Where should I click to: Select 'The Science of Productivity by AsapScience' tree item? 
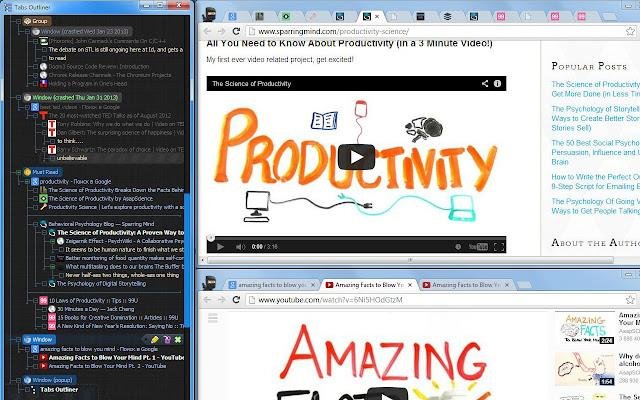pyautogui.click(x=100, y=199)
